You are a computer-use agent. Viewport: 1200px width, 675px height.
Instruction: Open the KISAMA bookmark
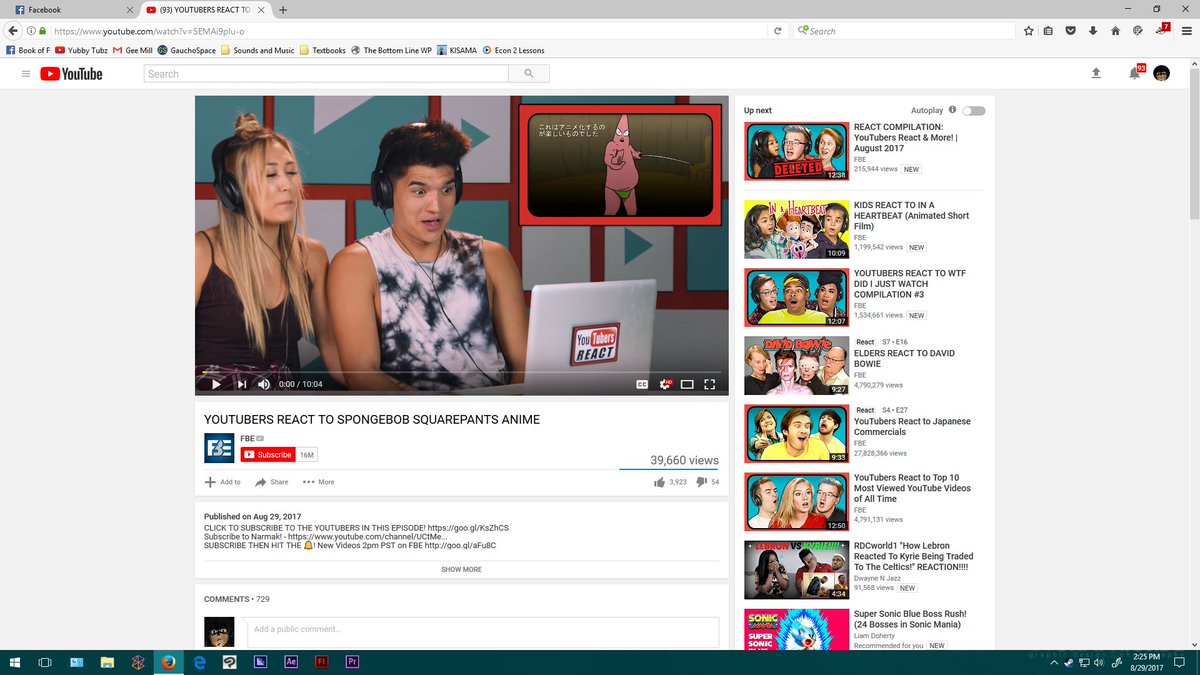pyautogui.click(x=457, y=50)
